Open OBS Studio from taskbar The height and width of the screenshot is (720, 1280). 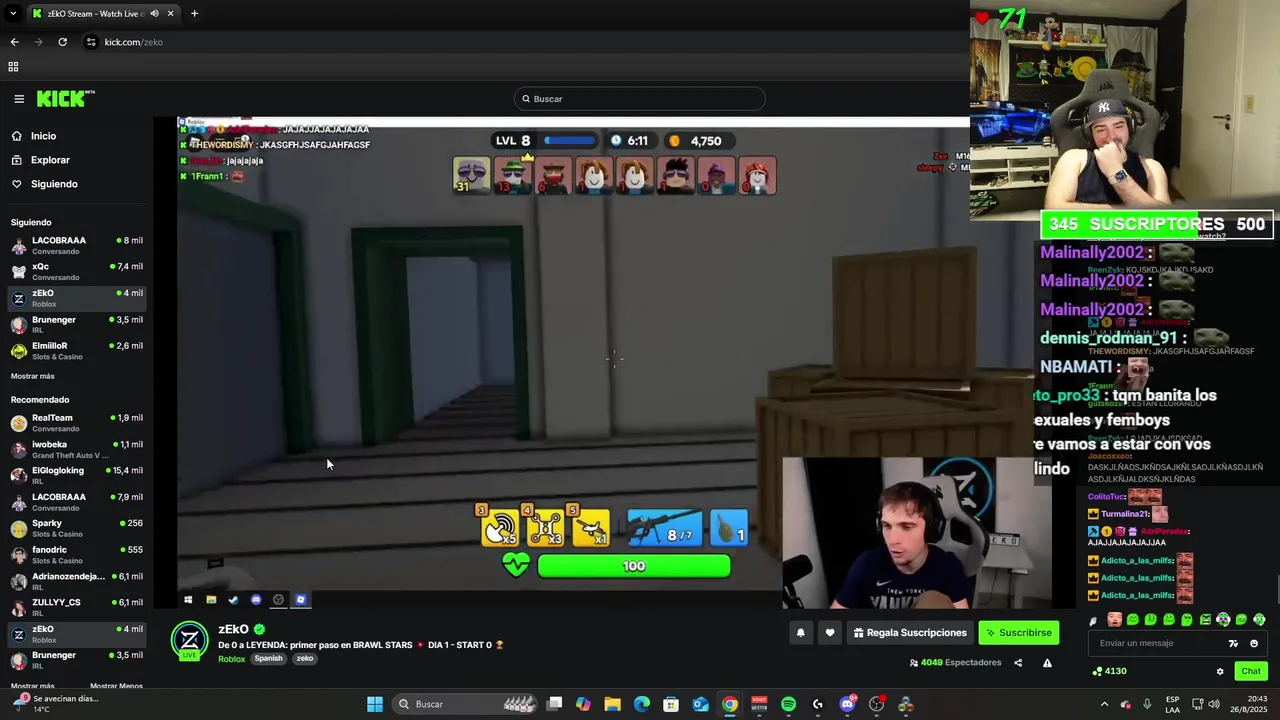877,704
